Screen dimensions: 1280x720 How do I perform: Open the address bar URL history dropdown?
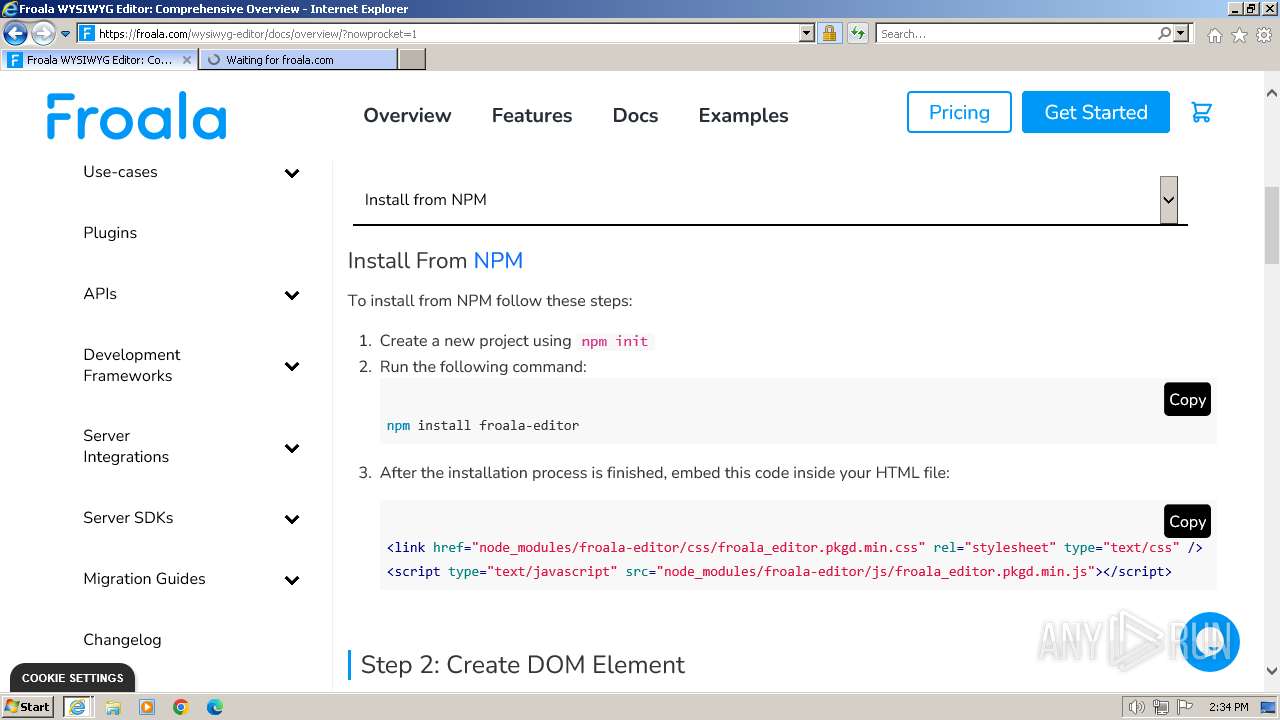(807, 33)
